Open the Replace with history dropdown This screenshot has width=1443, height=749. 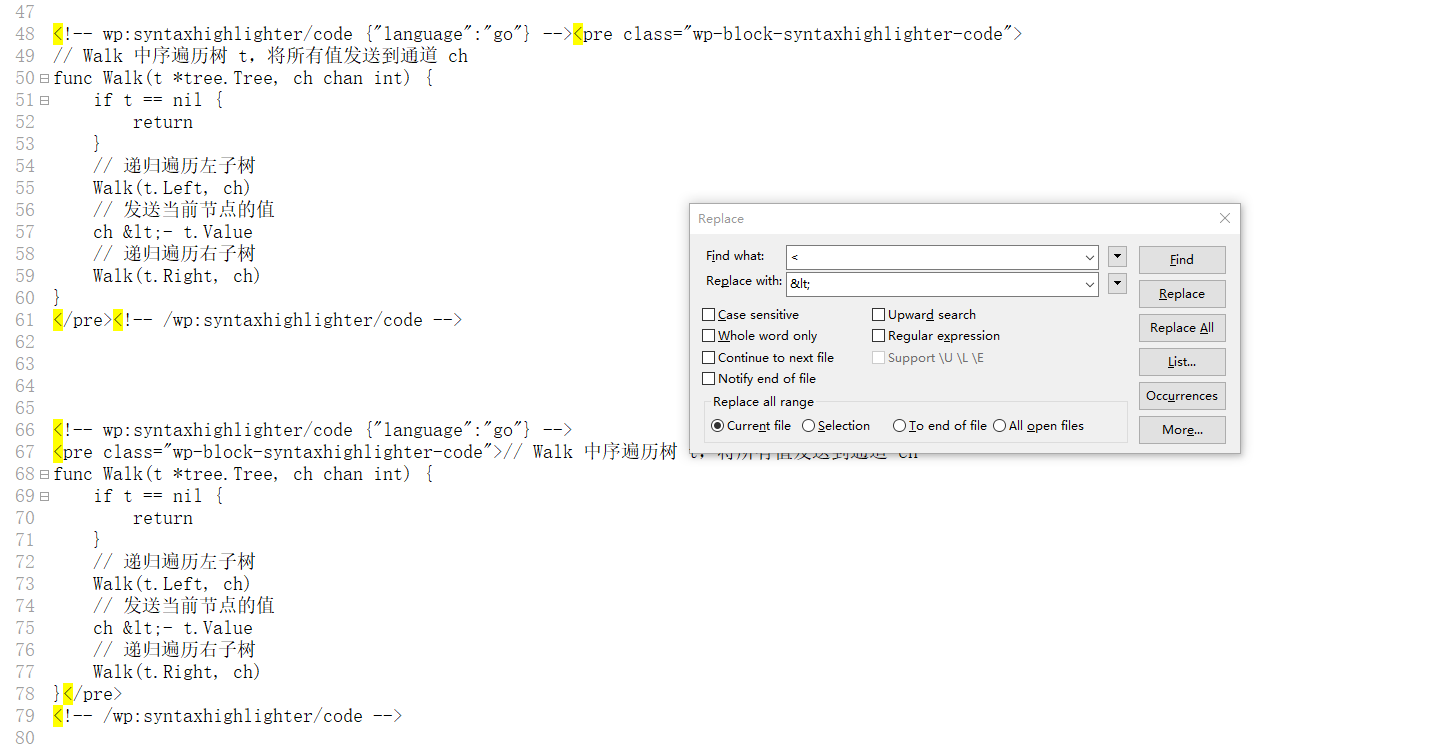tap(1089, 284)
